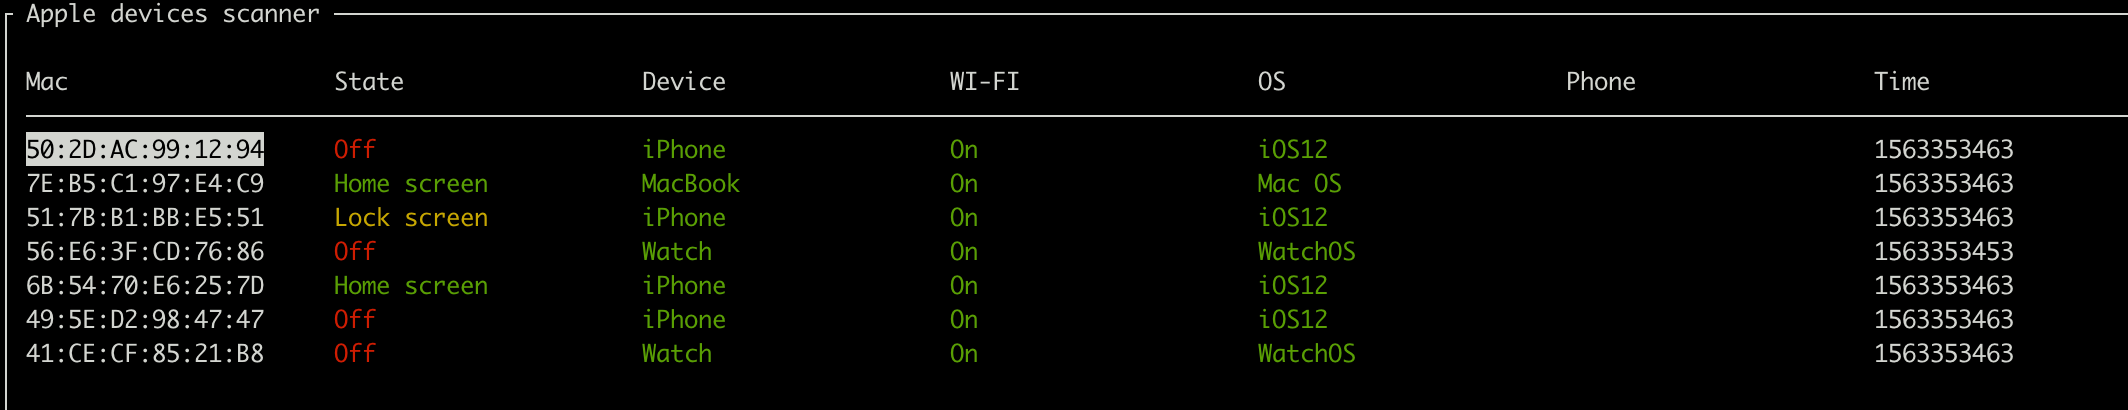Click the Mac column header
Image resolution: width=2128 pixels, height=410 pixels.
coord(47,81)
